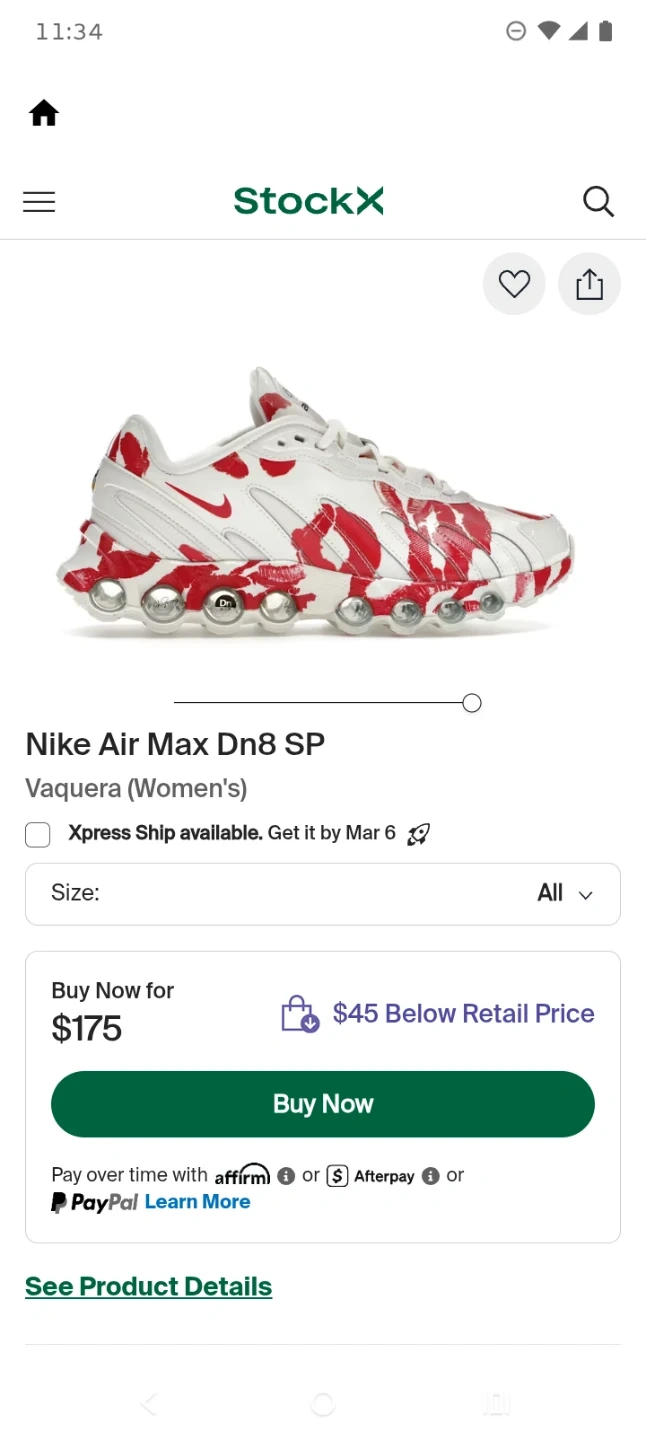The height and width of the screenshot is (1440, 646).
Task: Tap the Xpress Ship rocket icon
Action: click(418, 834)
